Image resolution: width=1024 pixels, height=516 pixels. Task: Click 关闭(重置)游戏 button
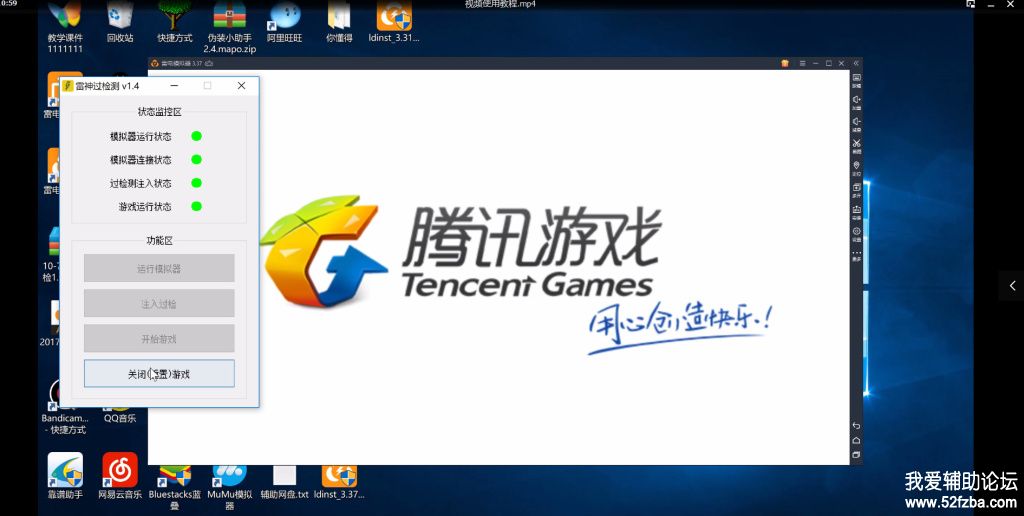pos(159,374)
